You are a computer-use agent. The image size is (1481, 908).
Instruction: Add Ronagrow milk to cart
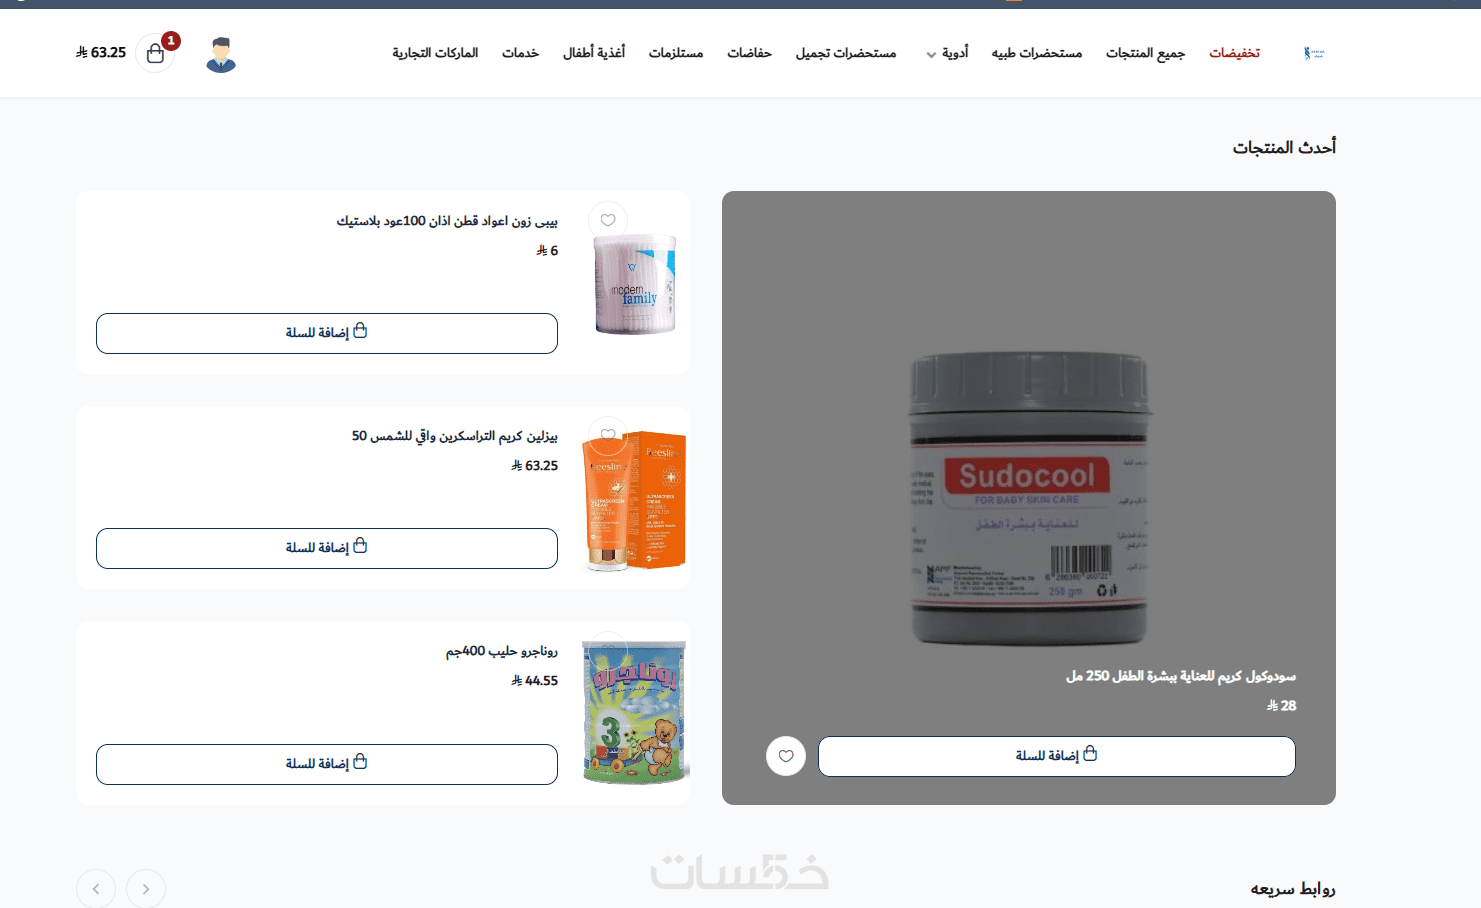pyautogui.click(x=327, y=764)
